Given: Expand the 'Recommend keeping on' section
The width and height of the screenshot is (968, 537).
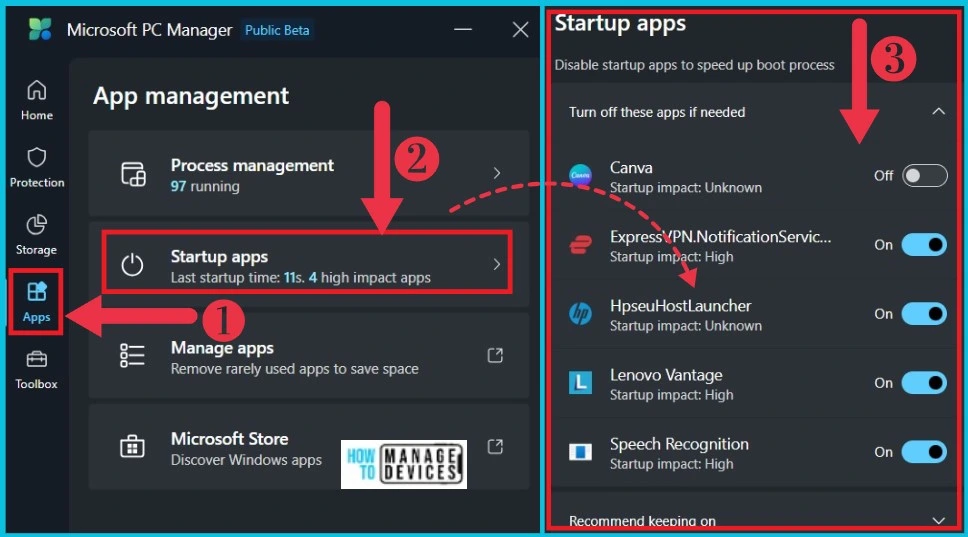Looking at the screenshot, I should [938, 520].
